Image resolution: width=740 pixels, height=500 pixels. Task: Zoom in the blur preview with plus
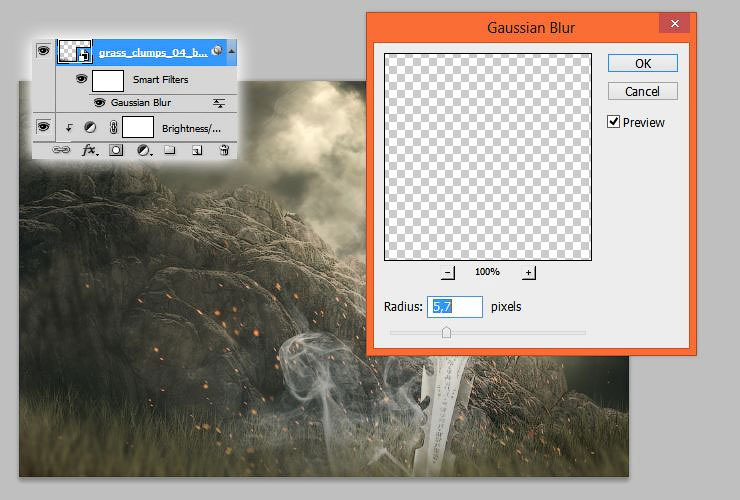click(529, 272)
